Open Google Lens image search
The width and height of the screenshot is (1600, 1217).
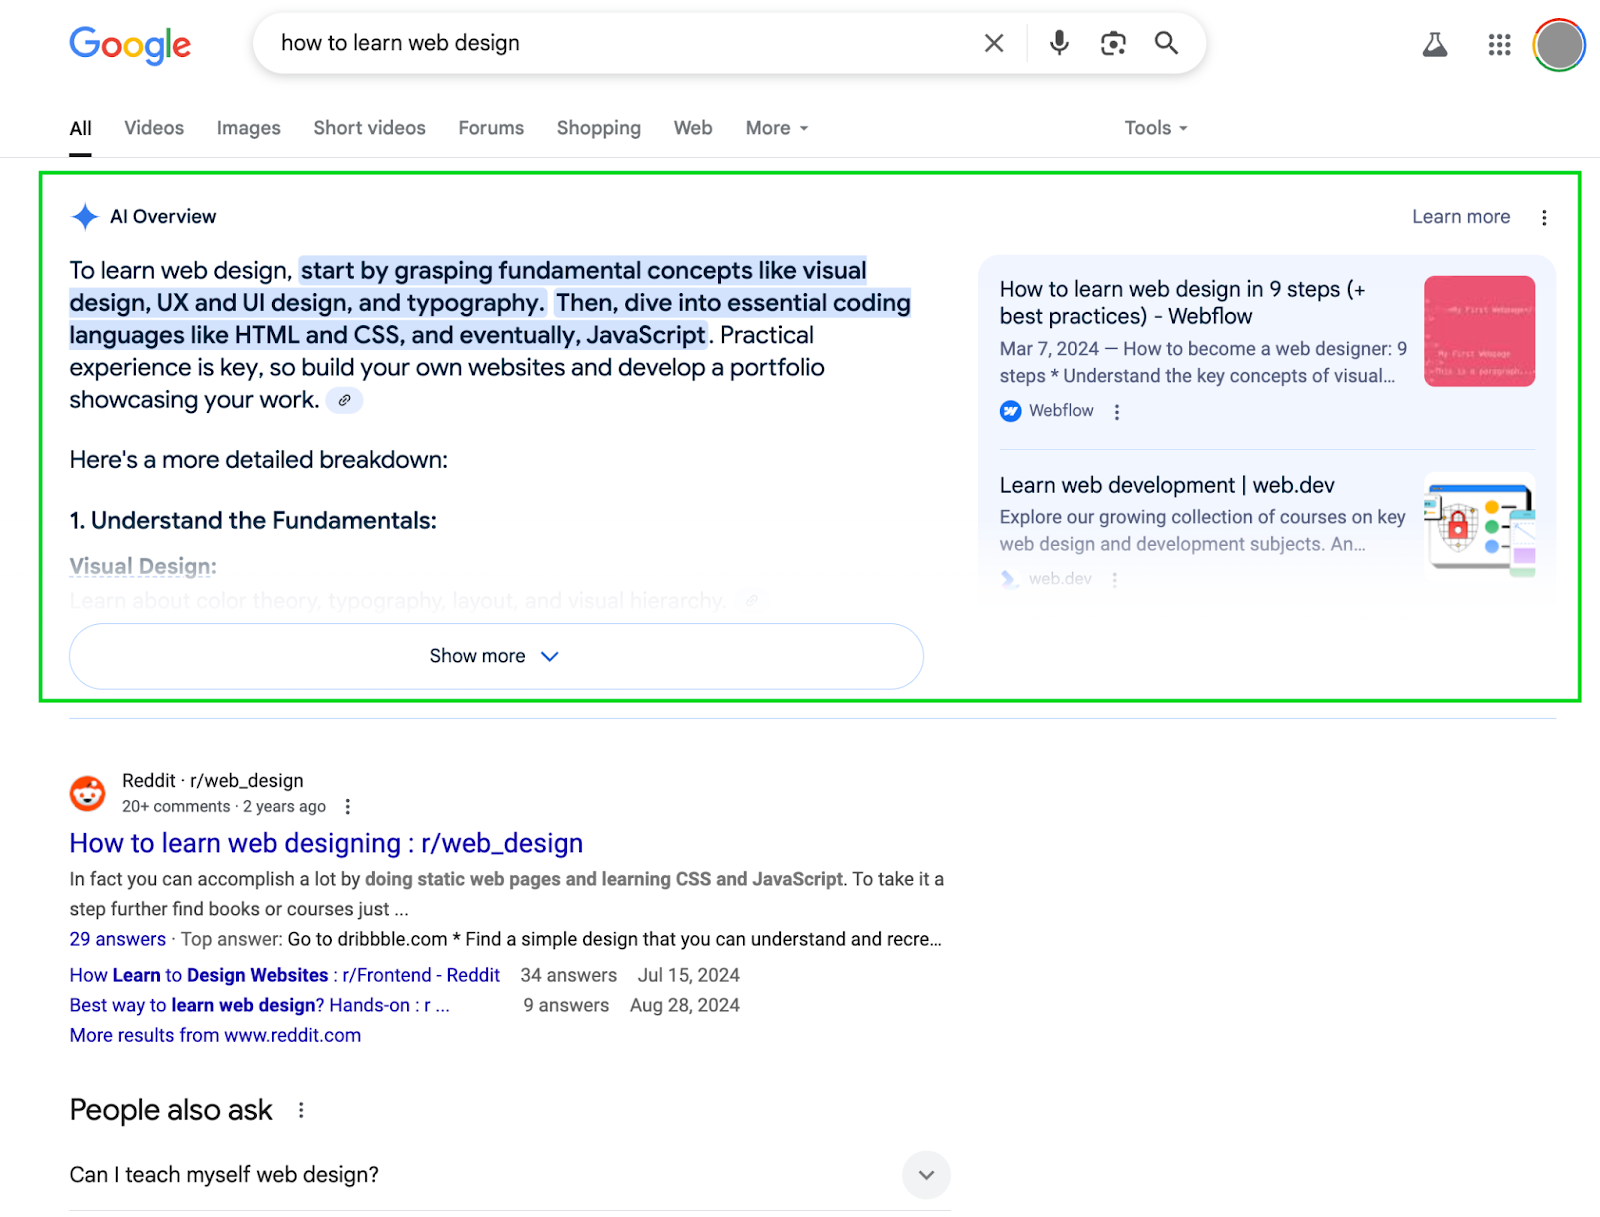point(1112,43)
